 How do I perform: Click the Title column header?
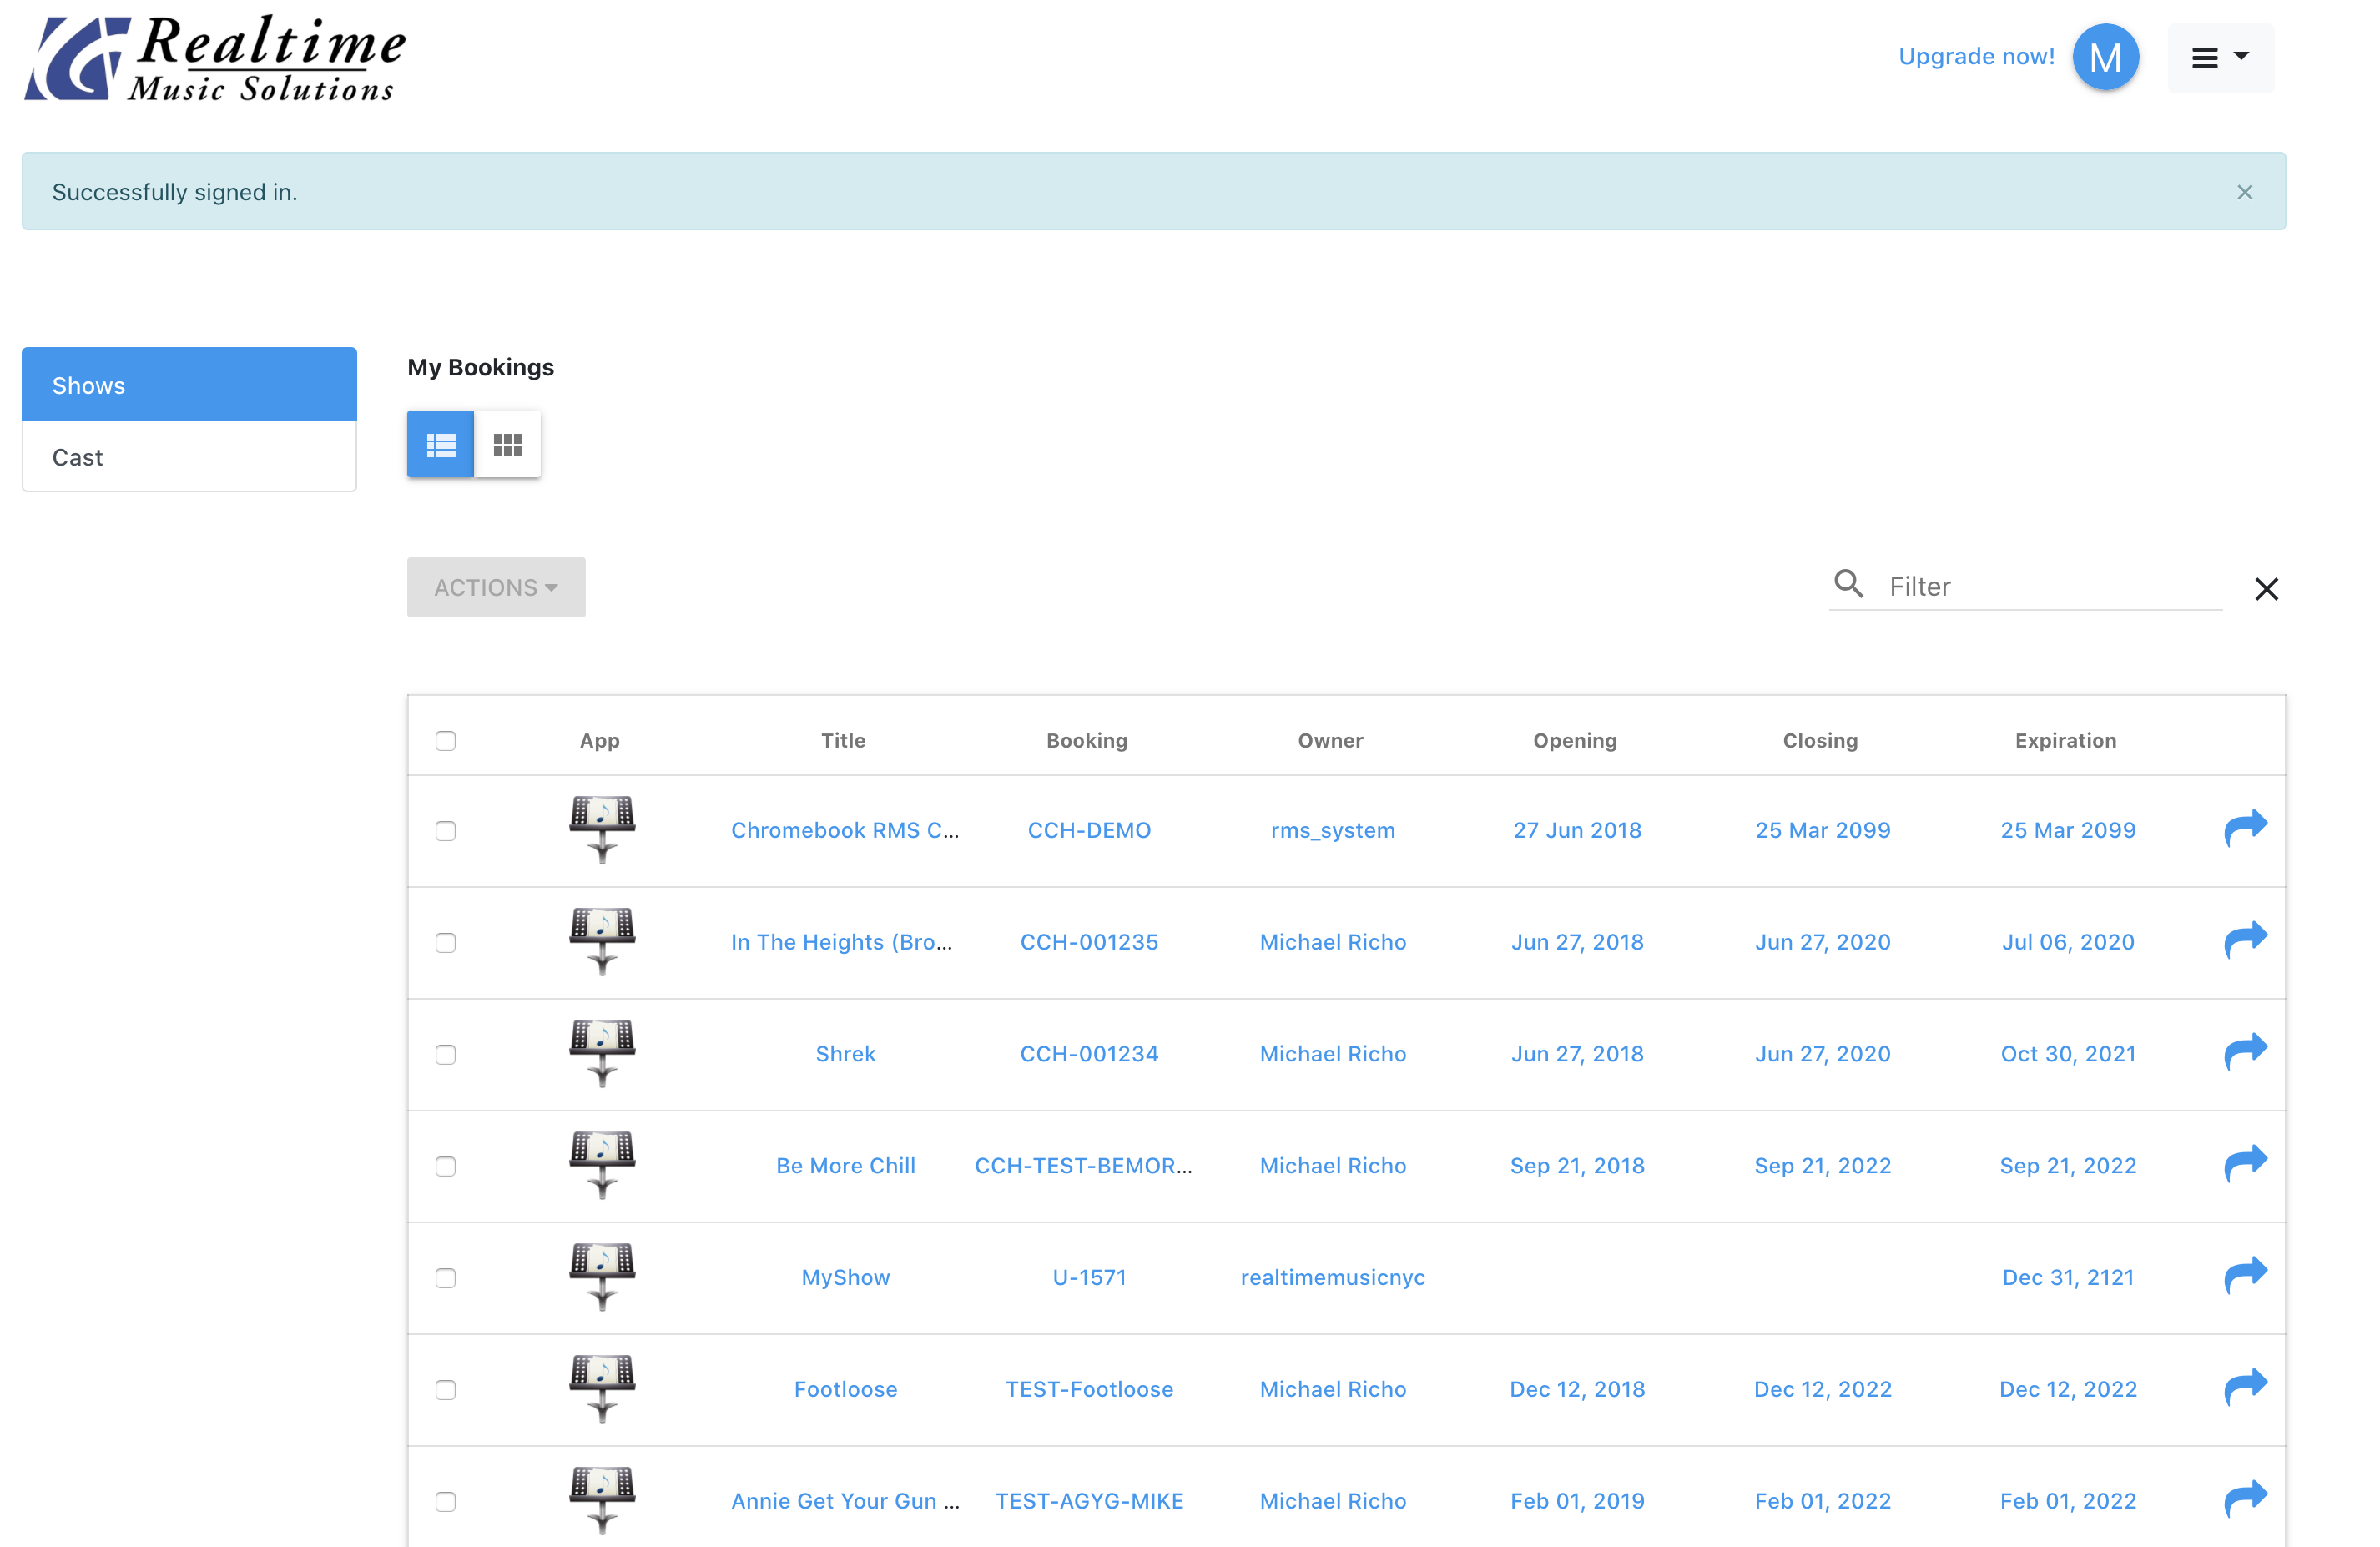tap(843, 741)
